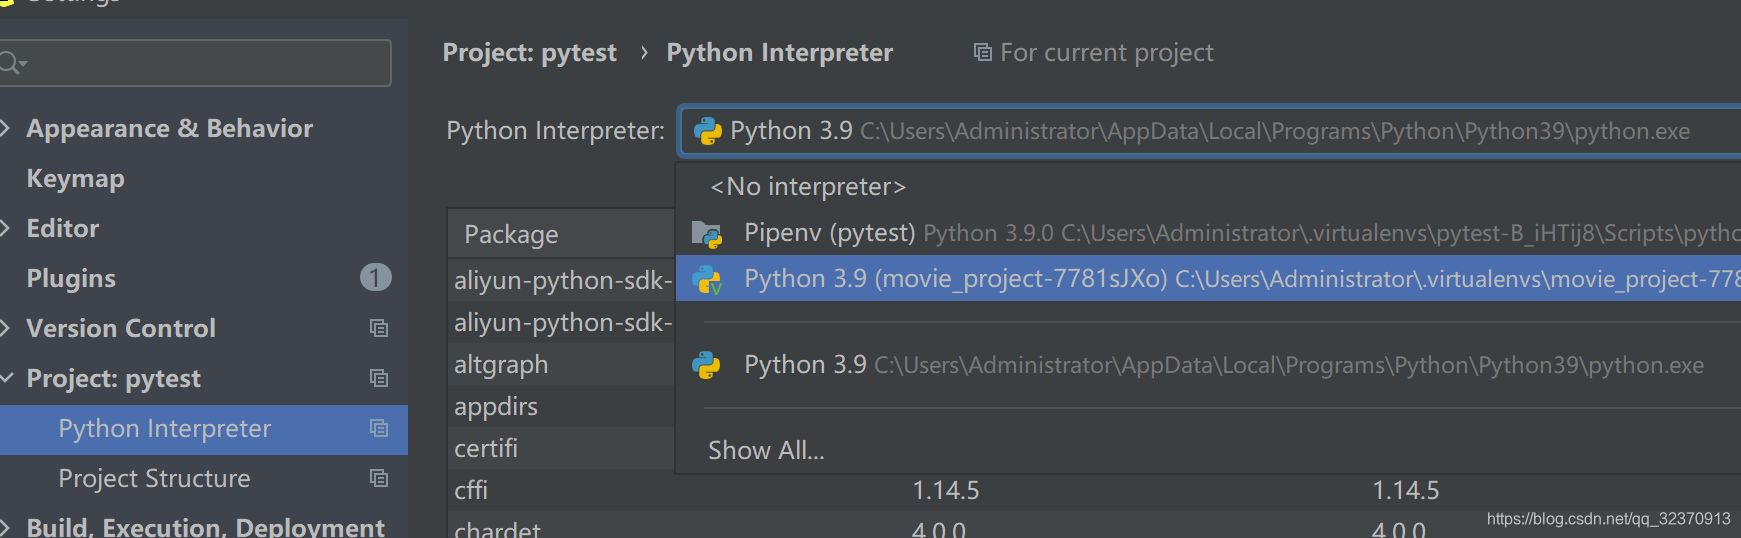Open the Python Interpreter combo box
The height and width of the screenshot is (538, 1741).
(1210, 131)
